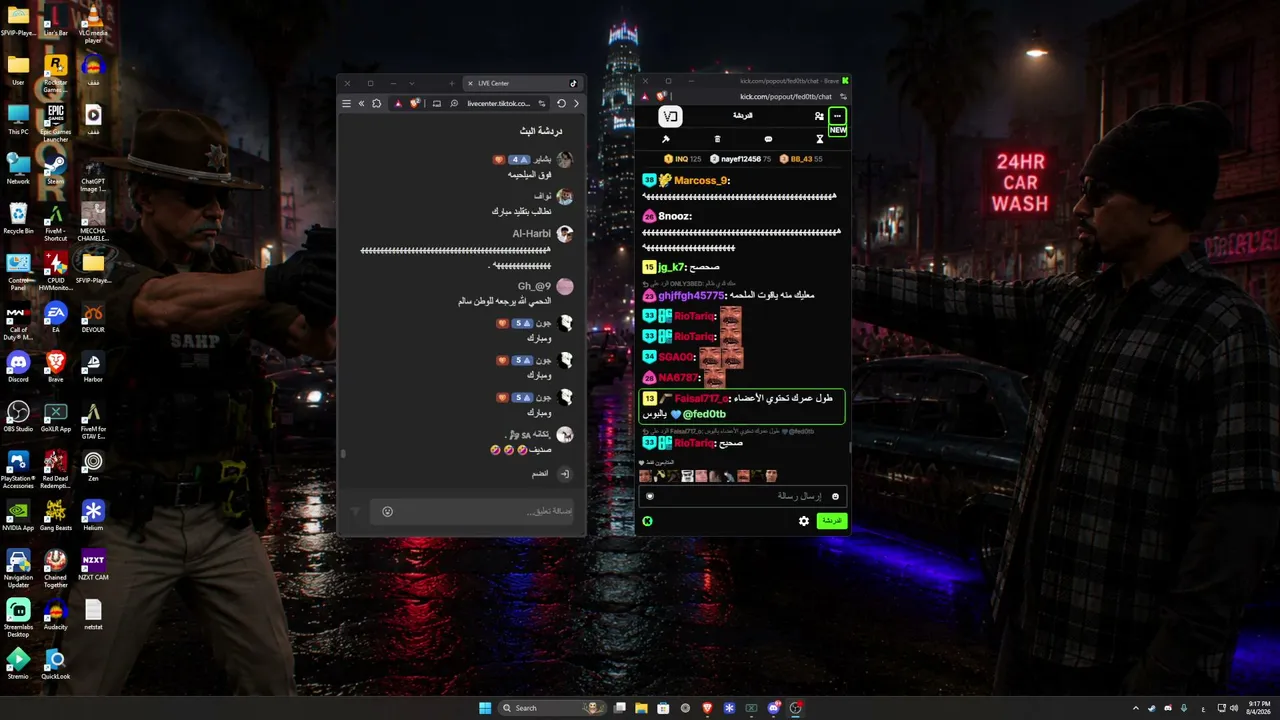Click the double-chevron back icon in LIVE Center
Viewport: 1280px width, 720px height.
pos(361,103)
